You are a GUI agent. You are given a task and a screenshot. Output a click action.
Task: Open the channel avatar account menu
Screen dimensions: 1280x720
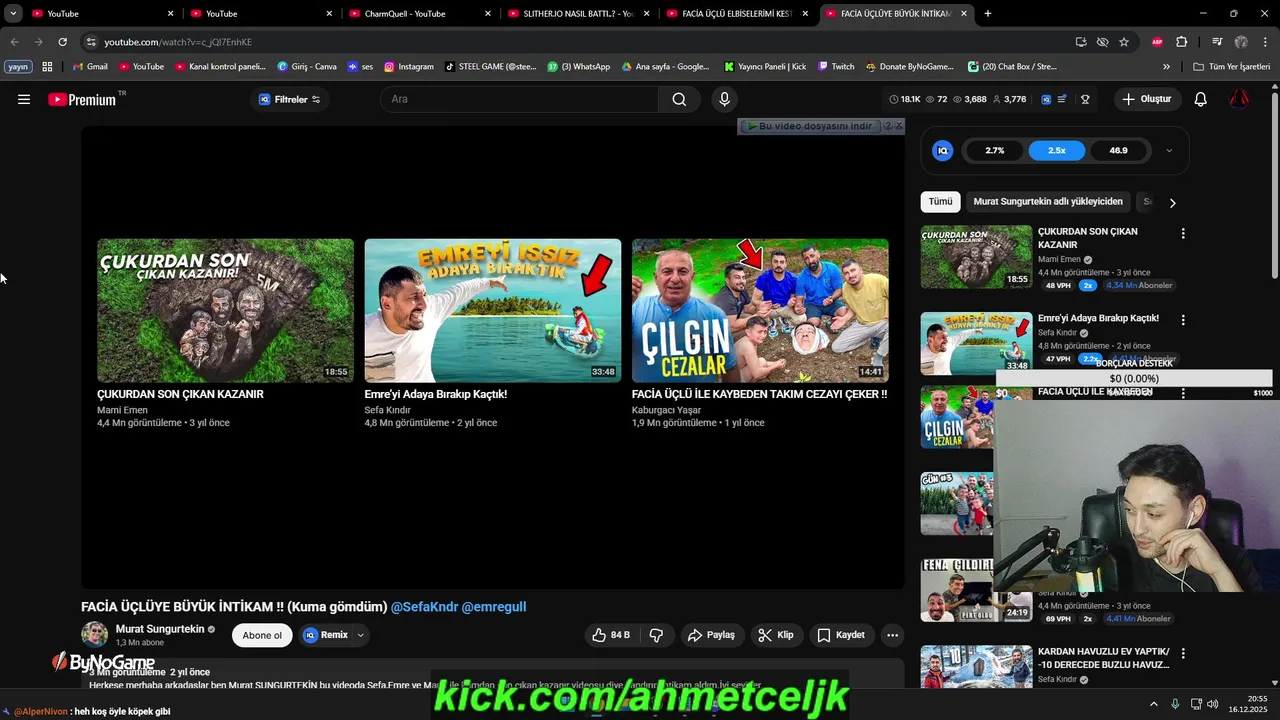click(x=1239, y=99)
